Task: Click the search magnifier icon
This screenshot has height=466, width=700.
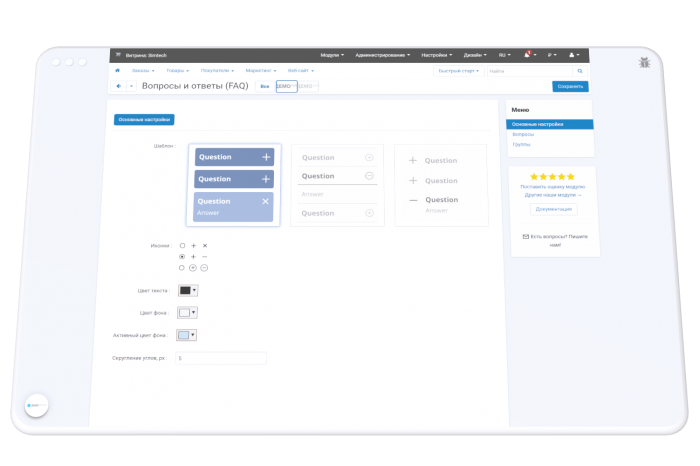Action: 580,71
